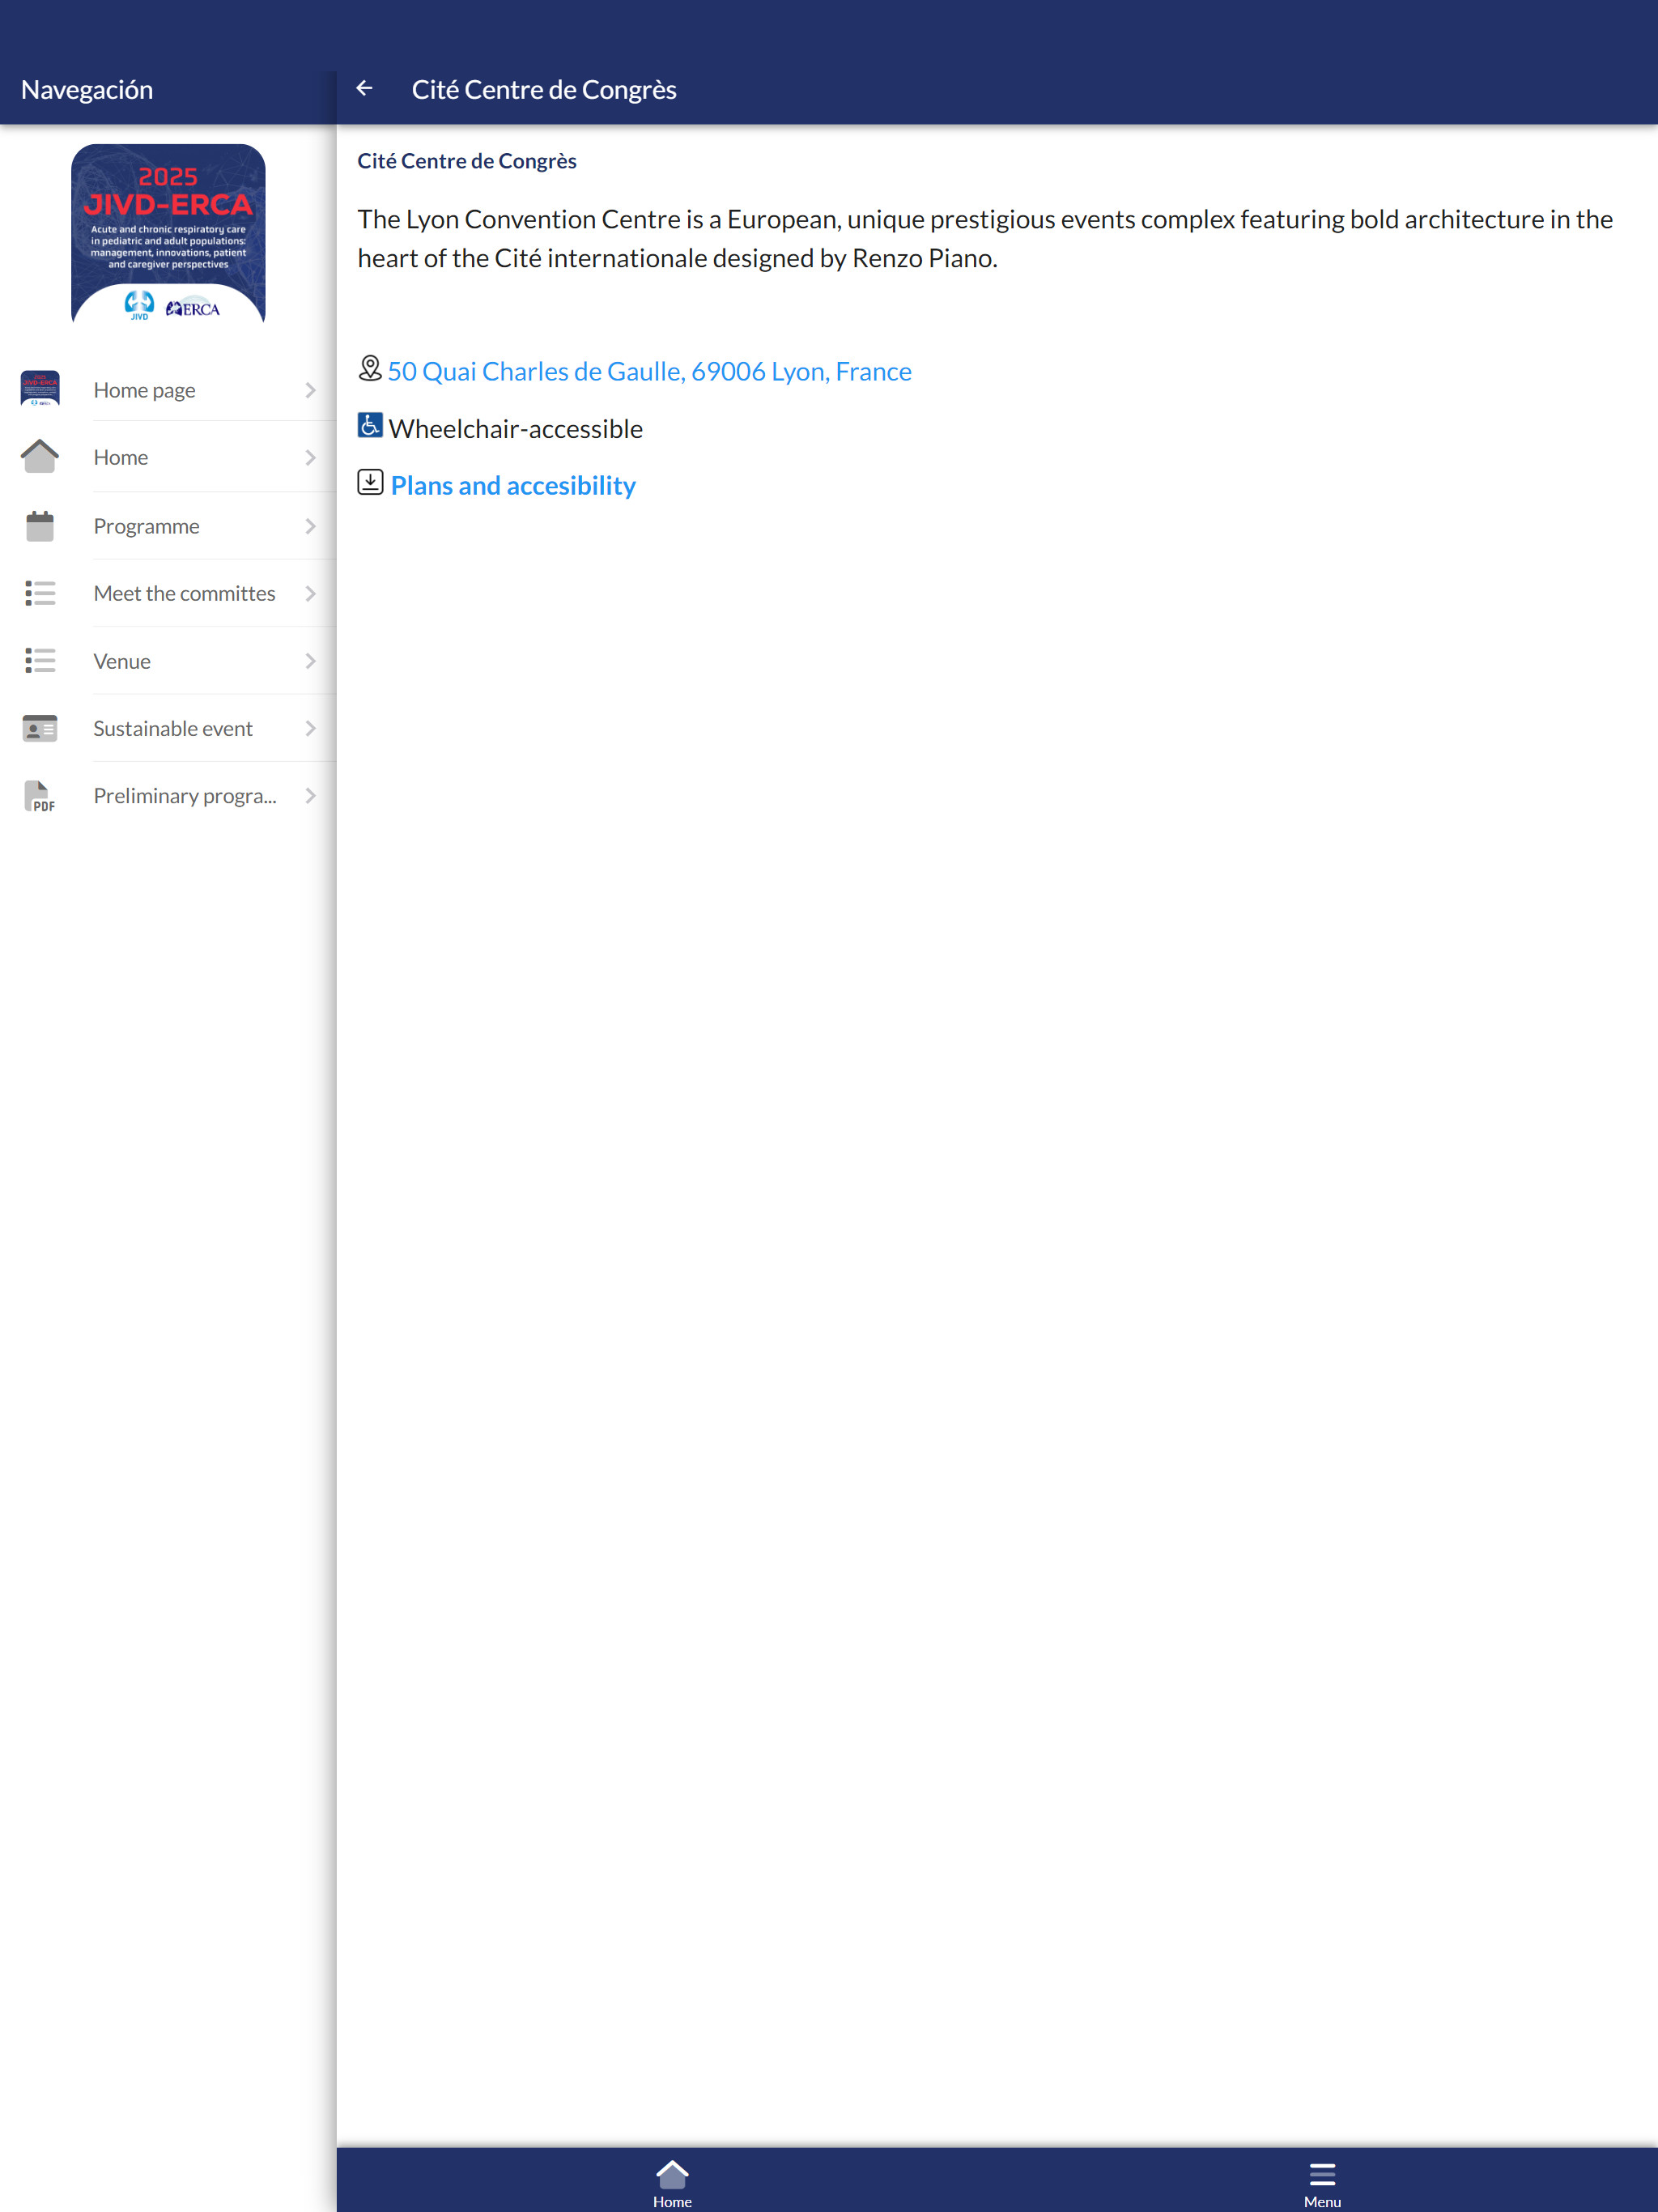Click the blue Cité Centre de Congrès heading
The width and height of the screenshot is (1658, 2212).
pyautogui.click(x=467, y=161)
